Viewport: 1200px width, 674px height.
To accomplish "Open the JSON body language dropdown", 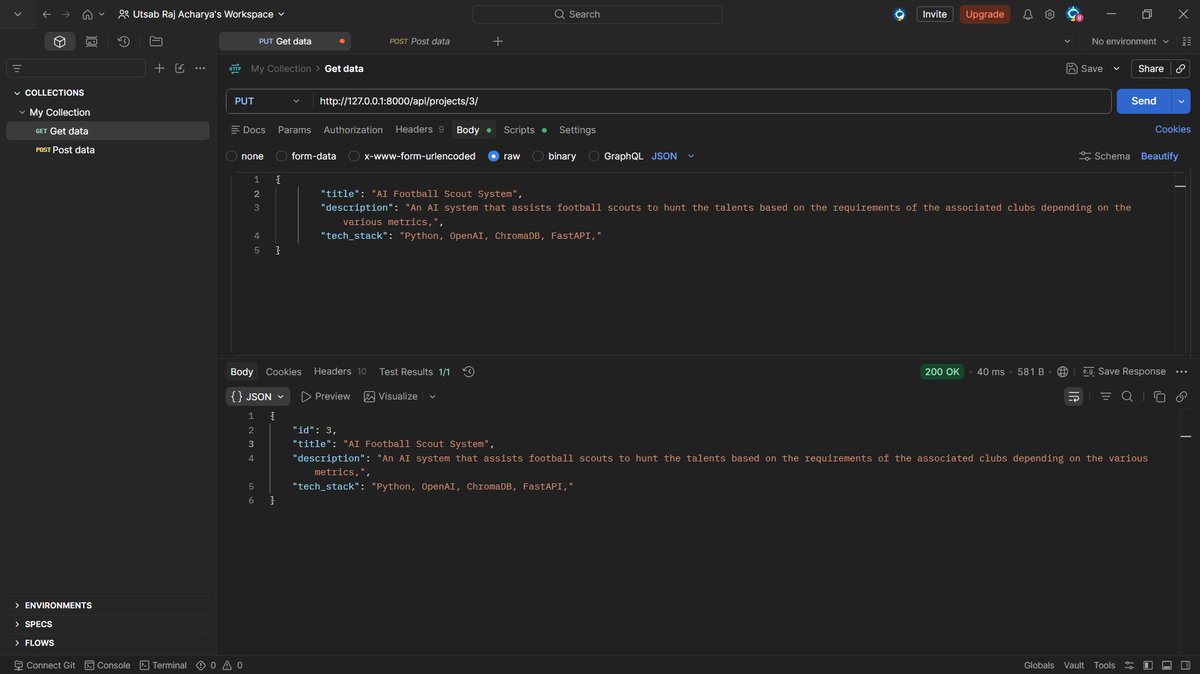I will [x=673, y=156].
